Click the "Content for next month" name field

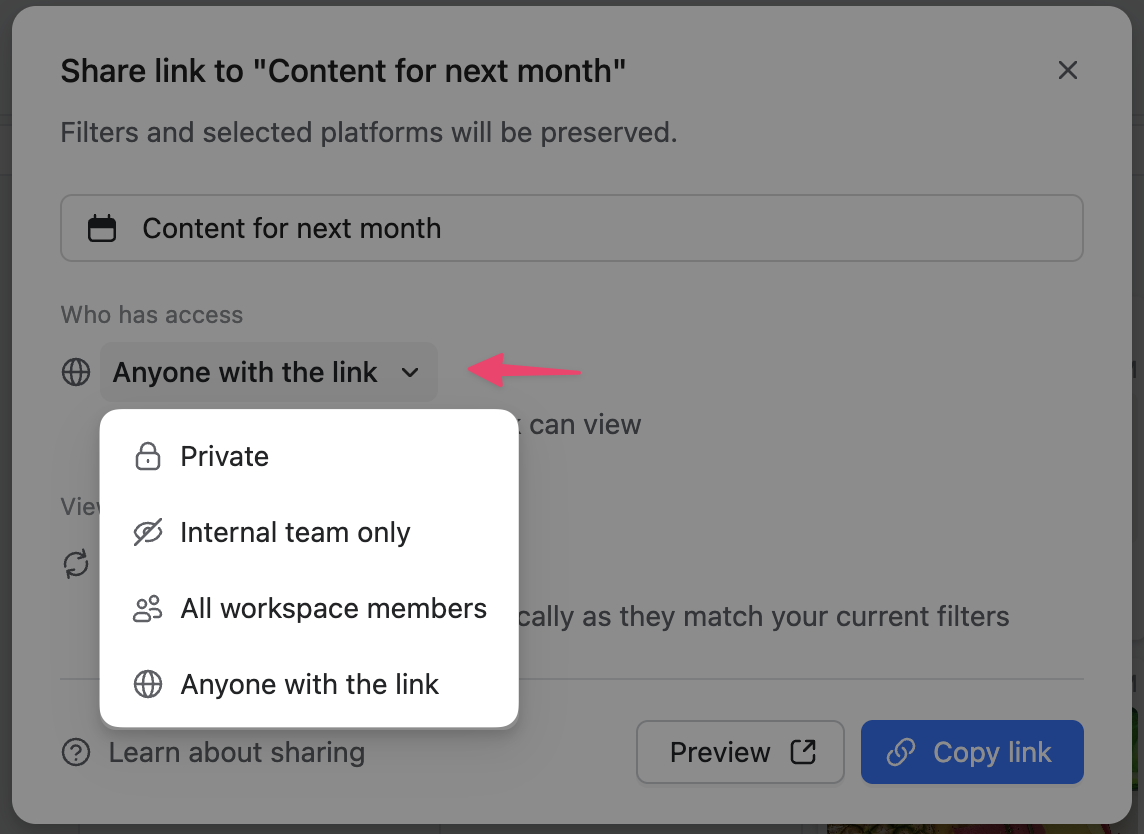(572, 229)
